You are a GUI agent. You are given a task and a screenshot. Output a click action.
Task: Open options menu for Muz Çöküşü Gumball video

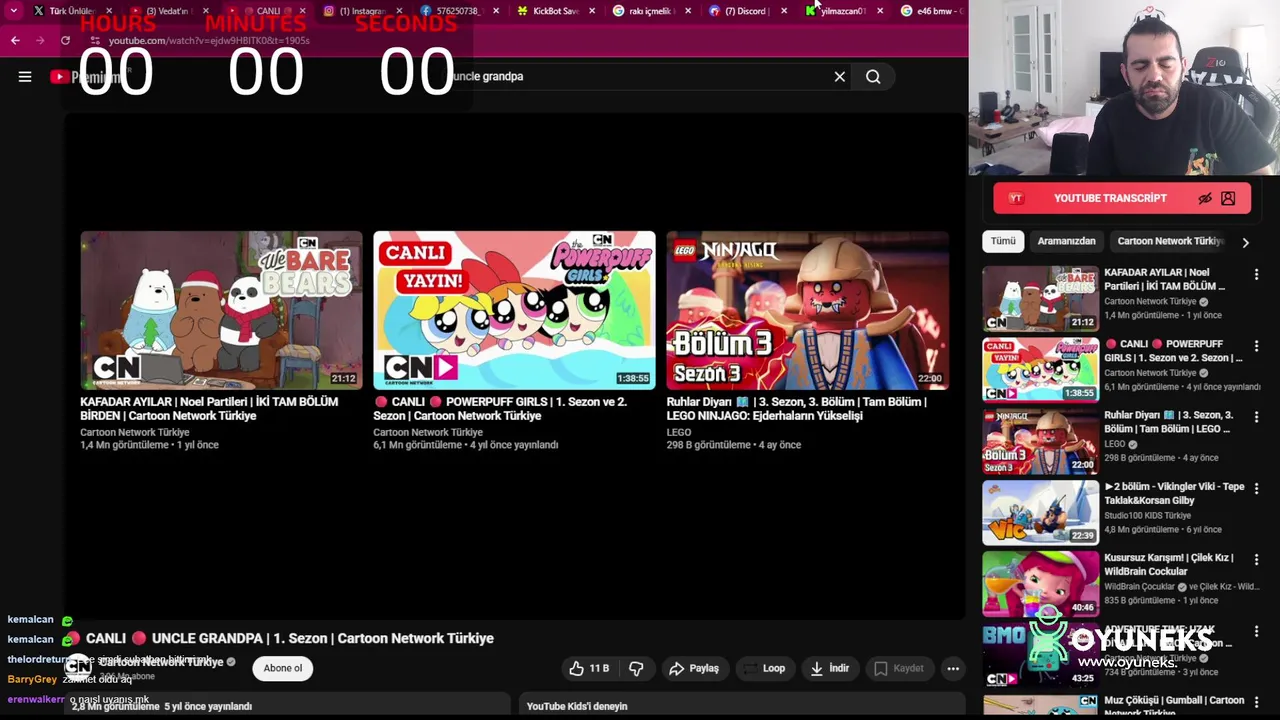click(x=1257, y=702)
